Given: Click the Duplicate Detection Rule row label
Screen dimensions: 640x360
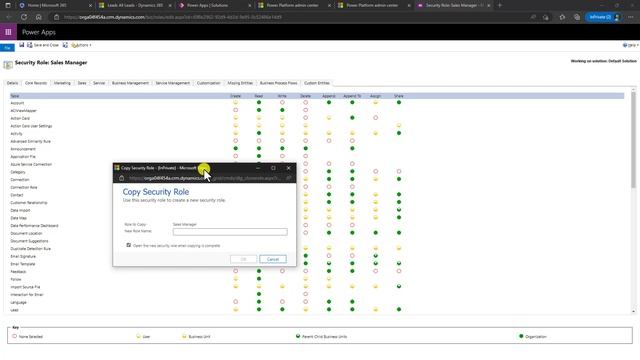Looking at the screenshot, I should [x=31, y=249].
